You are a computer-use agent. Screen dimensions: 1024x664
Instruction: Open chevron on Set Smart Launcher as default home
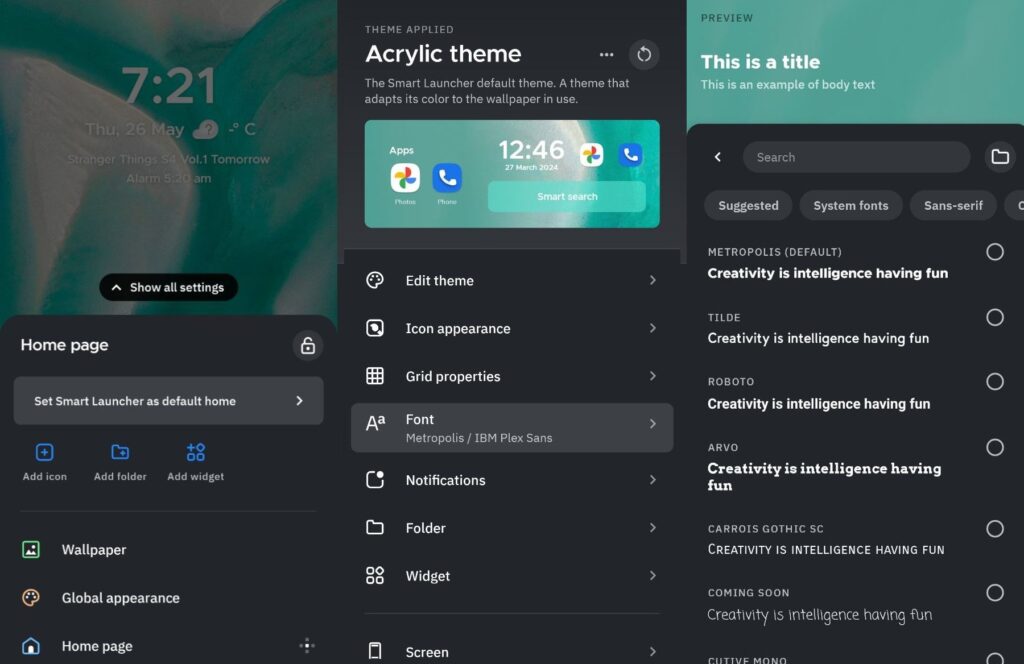[x=300, y=401]
